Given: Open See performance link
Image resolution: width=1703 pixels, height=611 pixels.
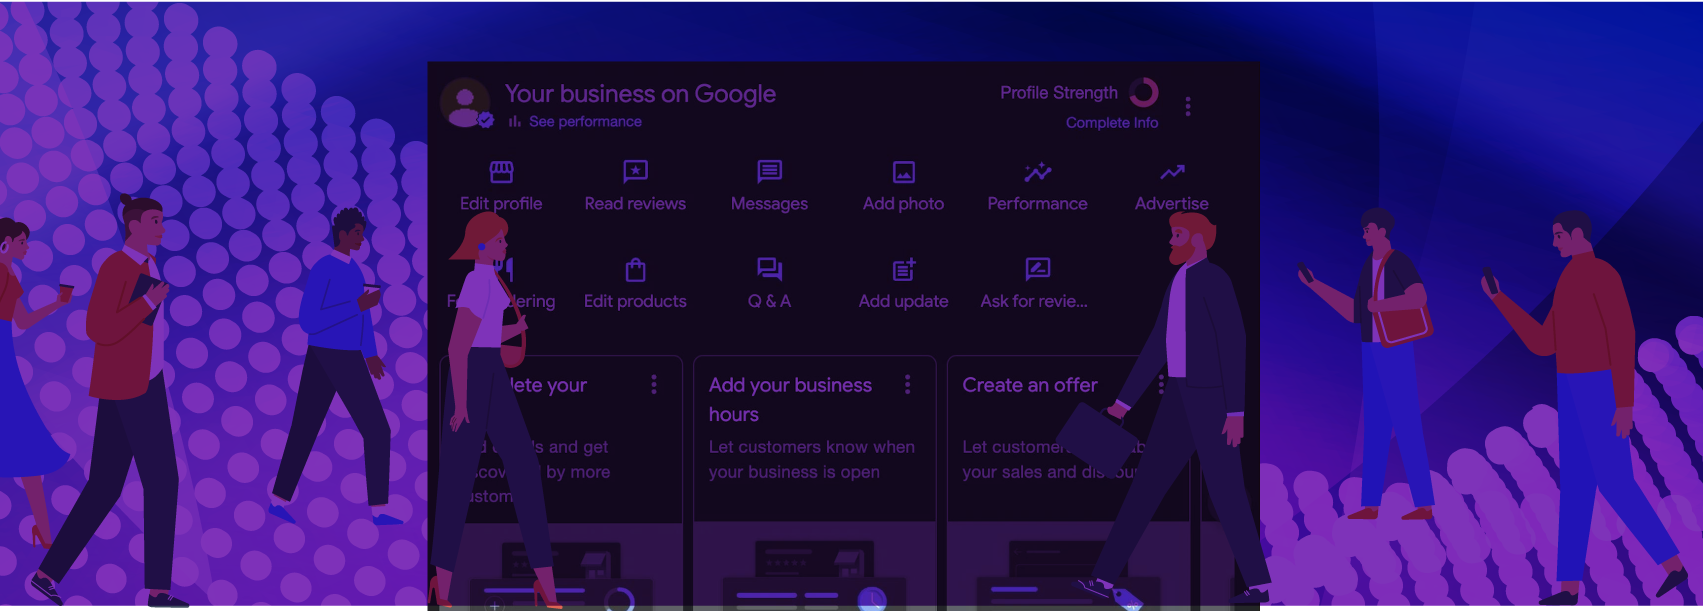Looking at the screenshot, I should [x=585, y=122].
